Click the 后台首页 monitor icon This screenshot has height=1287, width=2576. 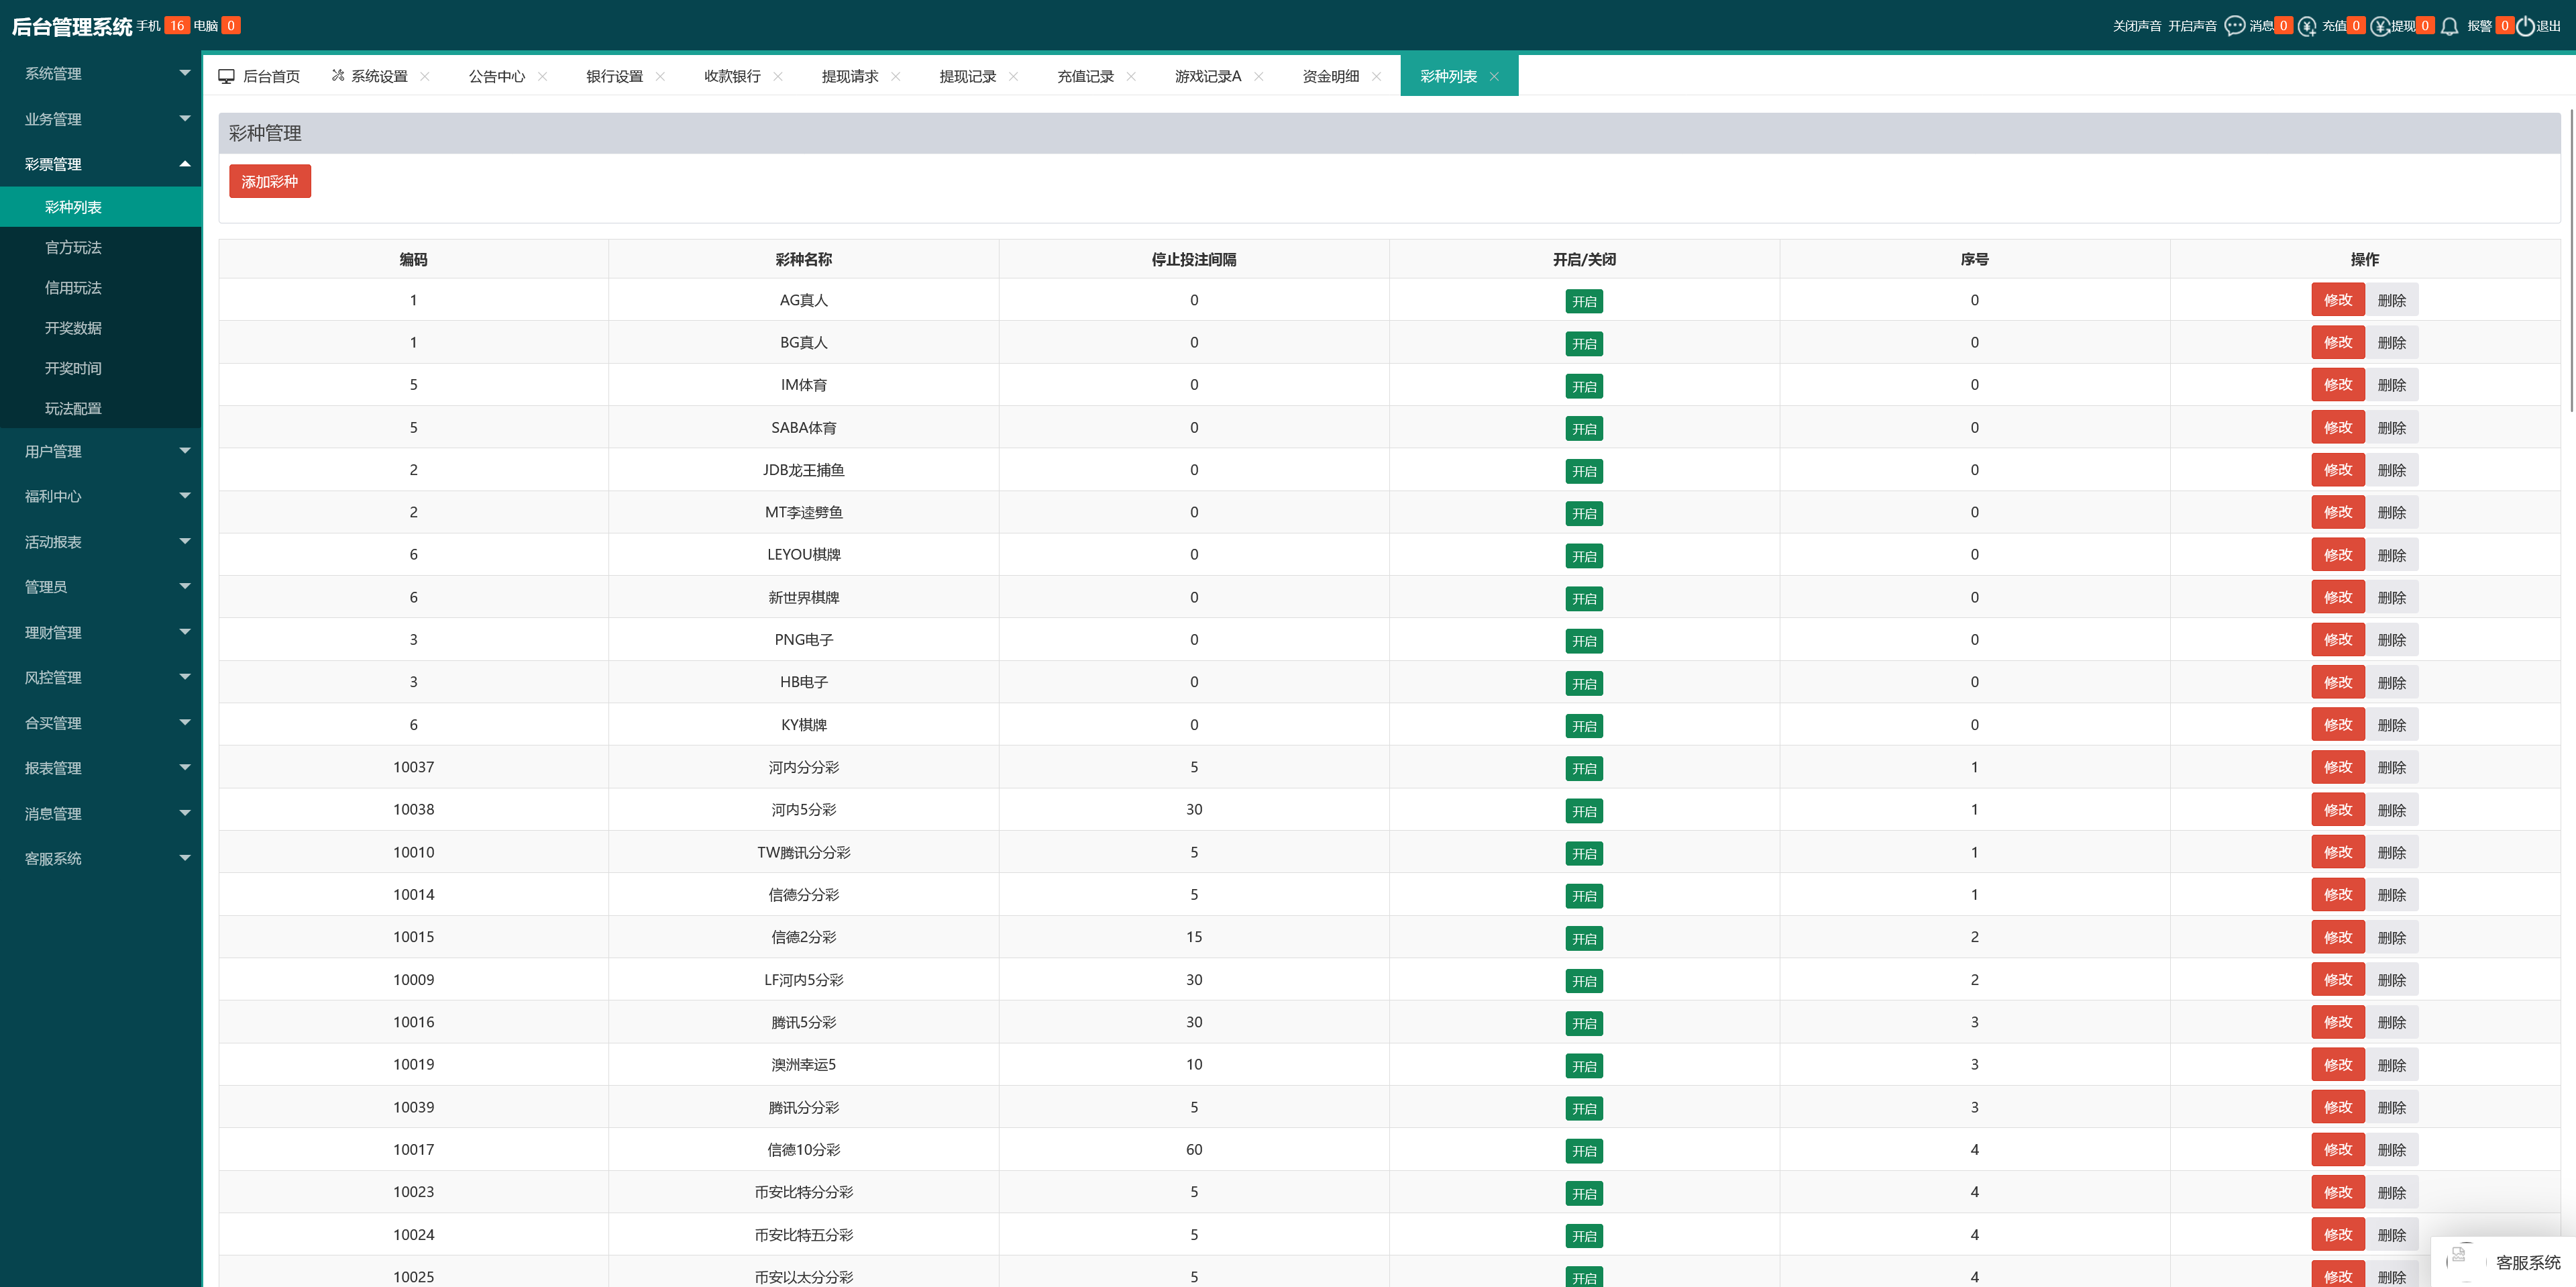tap(227, 76)
